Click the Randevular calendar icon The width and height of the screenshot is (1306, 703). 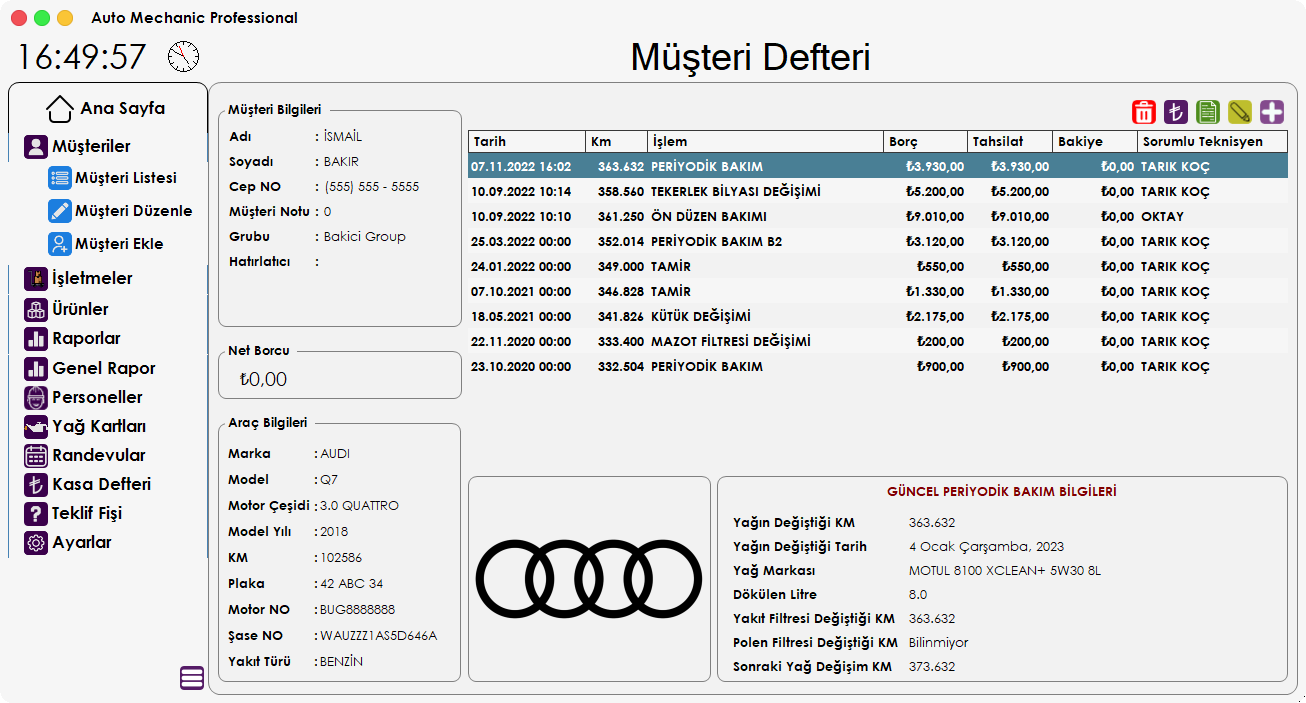[36, 455]
